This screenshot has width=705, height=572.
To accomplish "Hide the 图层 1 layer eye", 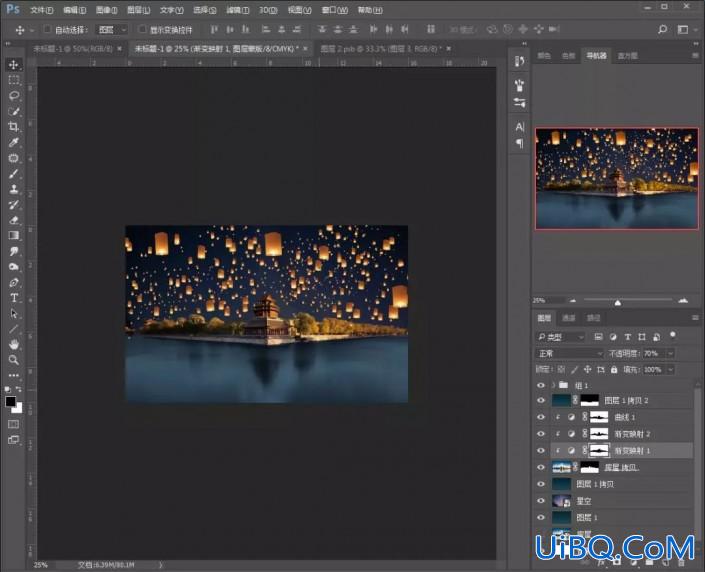I will 541,517.
